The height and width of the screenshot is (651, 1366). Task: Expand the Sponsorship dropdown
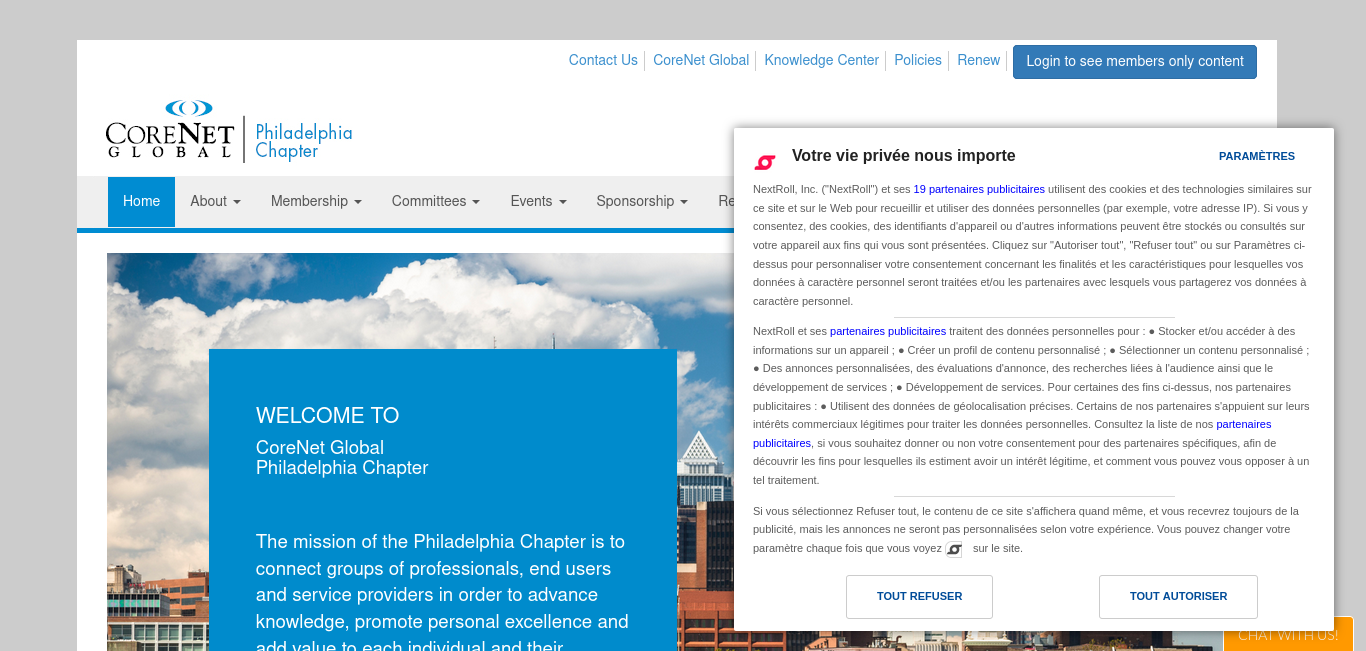click(x=642, y=201)
